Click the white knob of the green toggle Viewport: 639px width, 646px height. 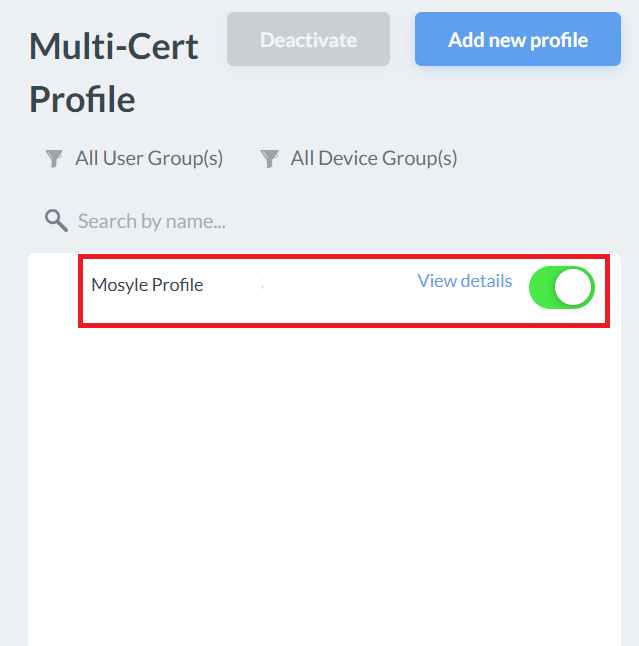point(574,287)
